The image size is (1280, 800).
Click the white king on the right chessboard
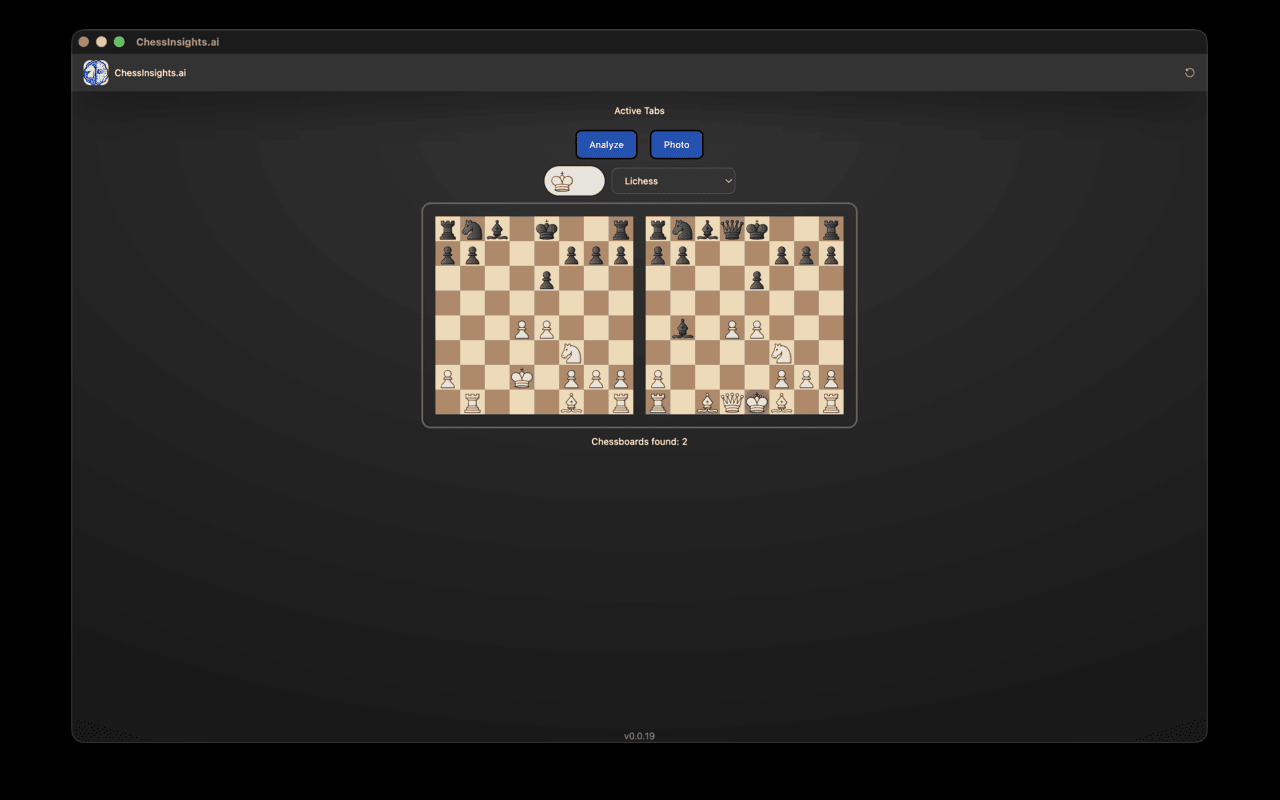point(757,402)
